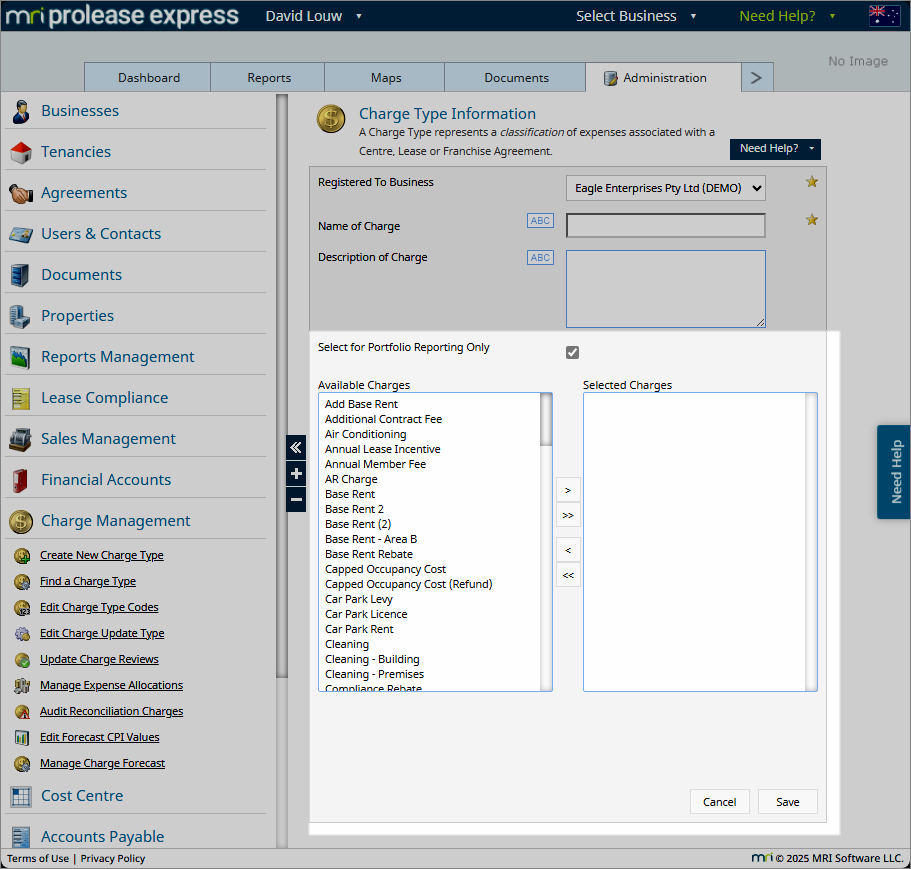This screenshot has height=869, width=911.
Task: Click ABC spellcheck toggle beside Description of Charge
Action: tap(540, 257)
